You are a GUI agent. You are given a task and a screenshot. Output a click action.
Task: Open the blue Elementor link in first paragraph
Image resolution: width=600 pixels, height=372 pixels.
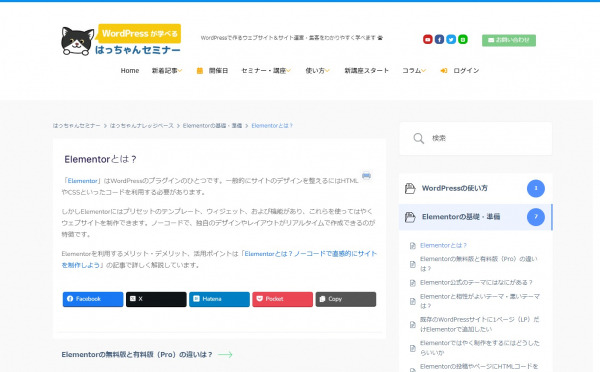(83, 181)
